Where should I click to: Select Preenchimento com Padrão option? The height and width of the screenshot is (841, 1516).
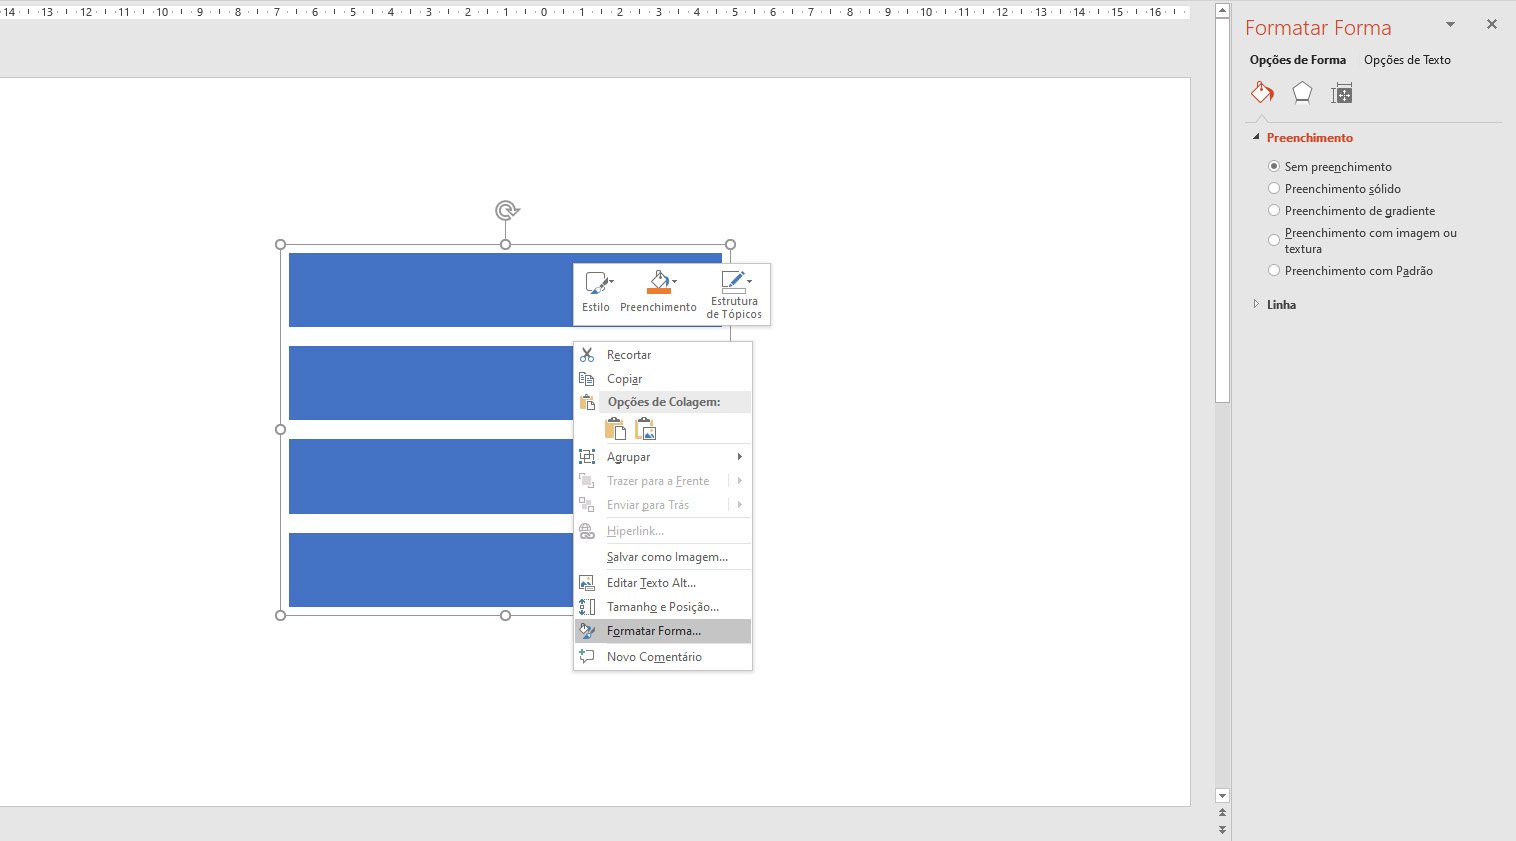pos(1274,270)
